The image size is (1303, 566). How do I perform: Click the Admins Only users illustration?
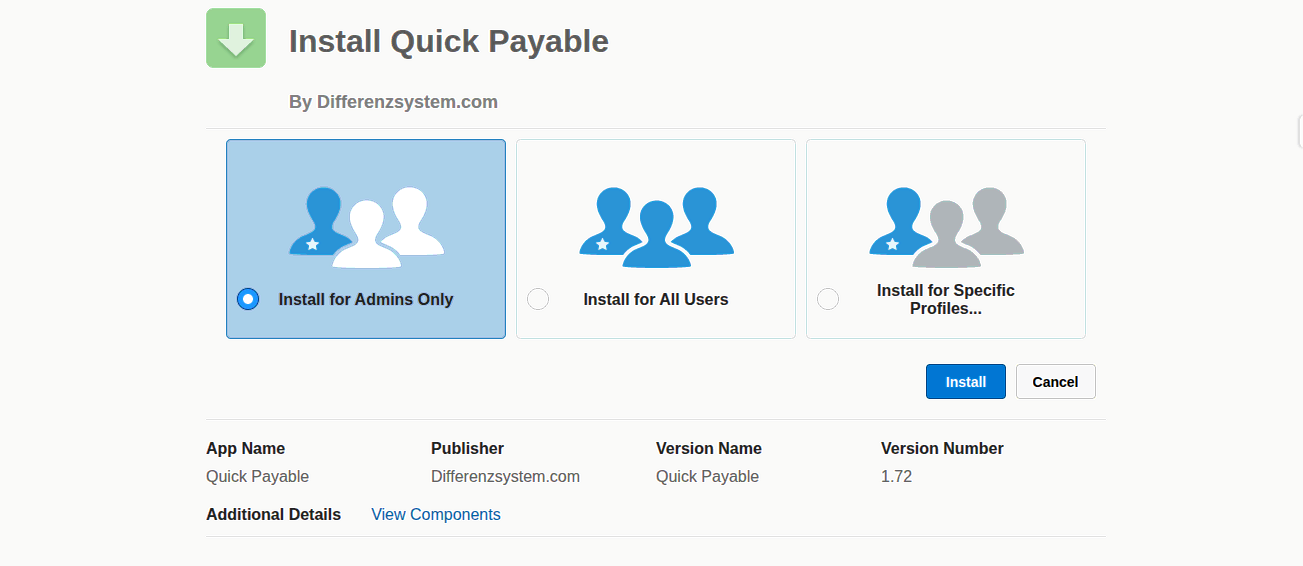coord(367,227)
